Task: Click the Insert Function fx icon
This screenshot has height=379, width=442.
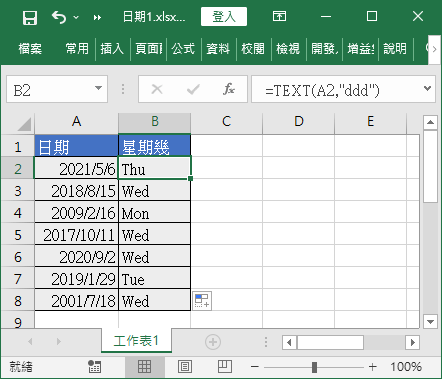Action: point(229,89)
